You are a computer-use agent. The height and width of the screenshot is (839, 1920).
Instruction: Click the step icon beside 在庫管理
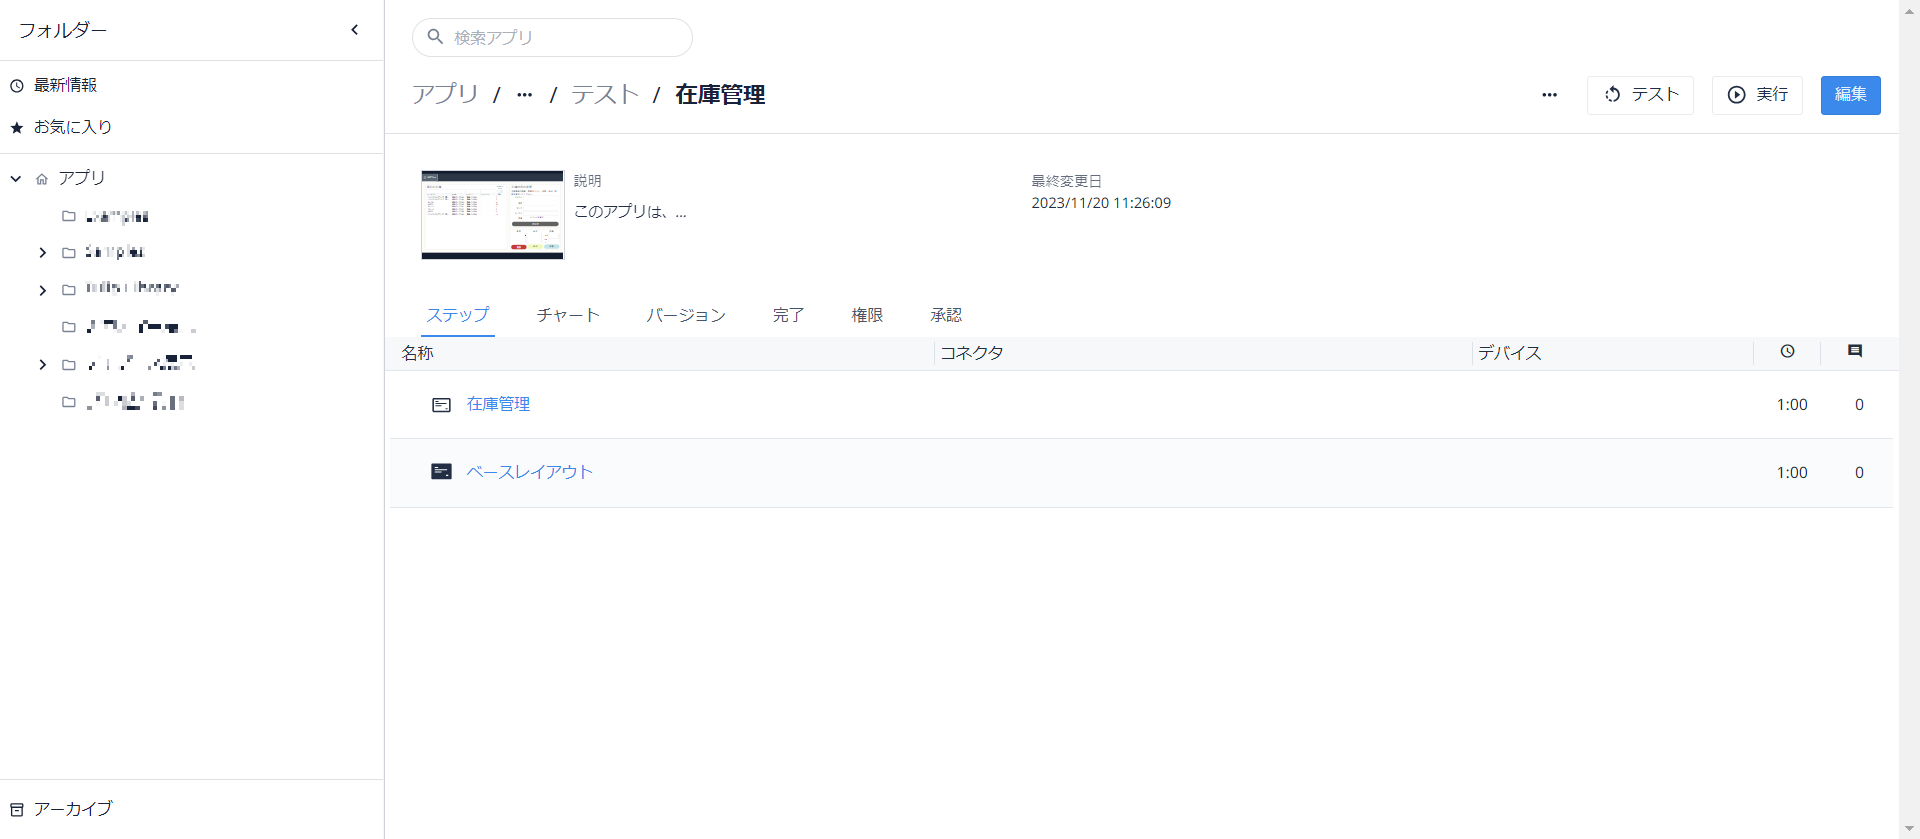(441, 405)
